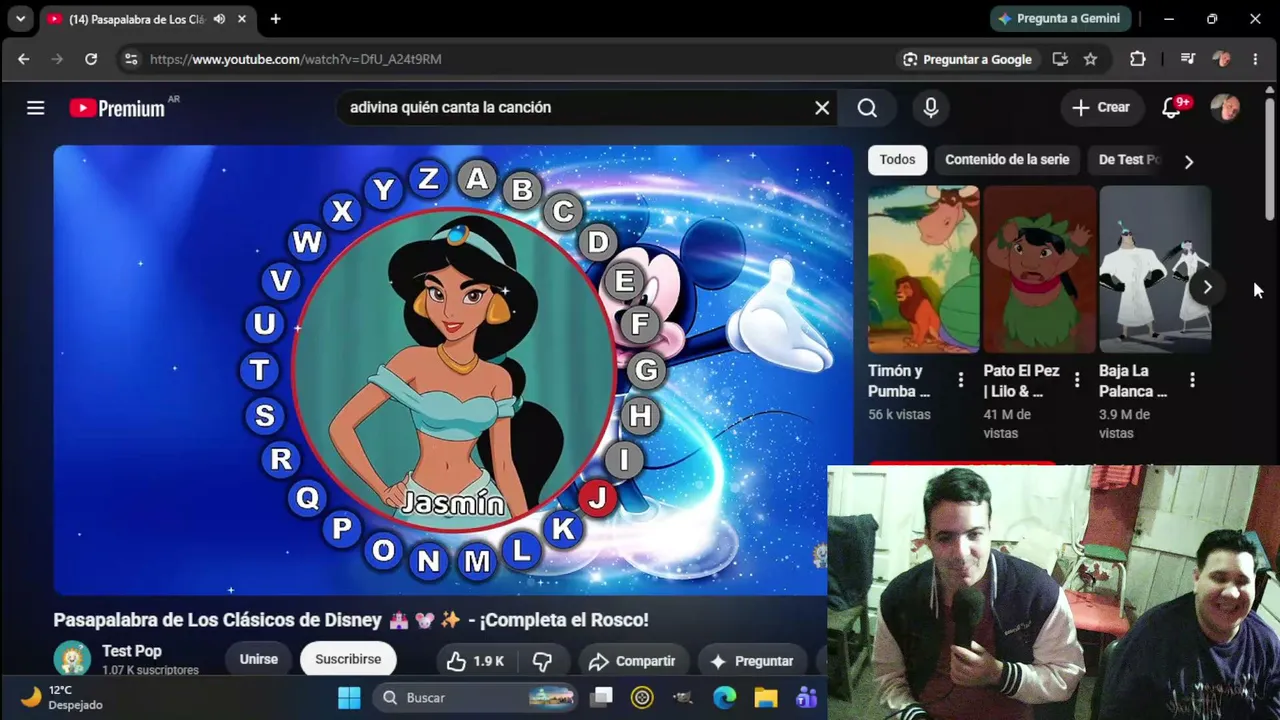Open options for the Pato El Pez video

pos(1077,380)
